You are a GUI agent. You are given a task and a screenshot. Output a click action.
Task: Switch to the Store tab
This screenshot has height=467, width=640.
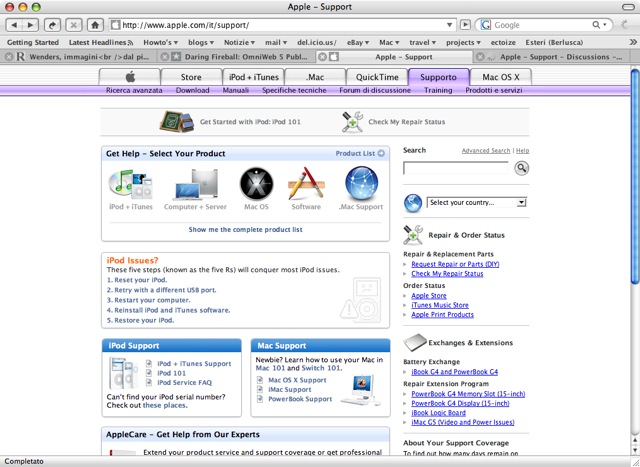click(191, 77)
